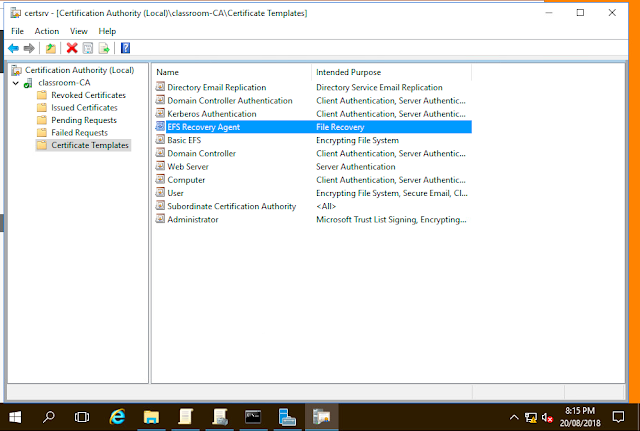Viewport: 640px width, 431px height.
Task: Open the Action menu
Action: (47, 31)
